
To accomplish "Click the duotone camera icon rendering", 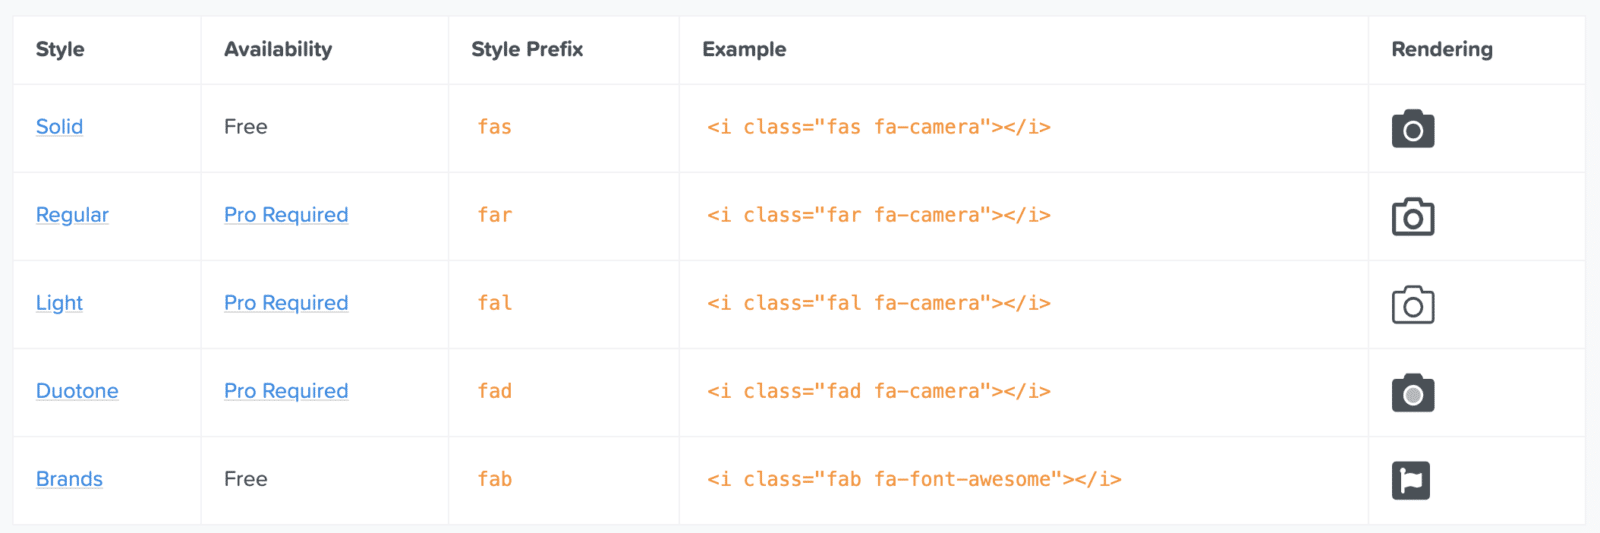I will (x=1412, y=393).
